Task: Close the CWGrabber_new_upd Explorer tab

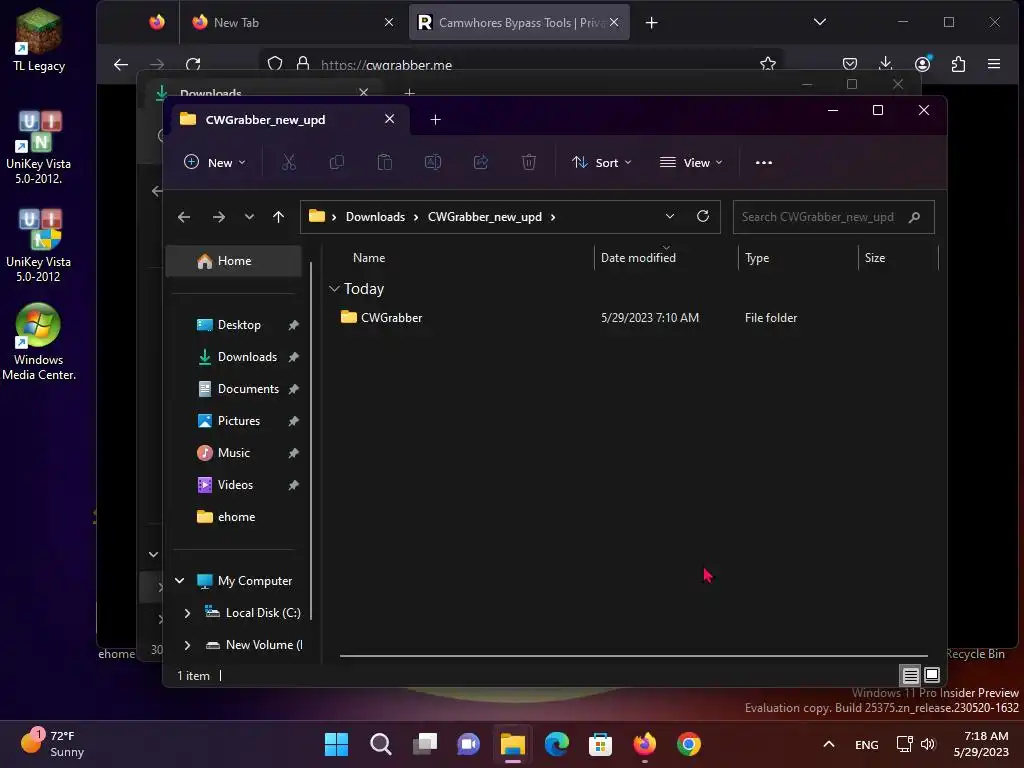Action: pos(389,119)
